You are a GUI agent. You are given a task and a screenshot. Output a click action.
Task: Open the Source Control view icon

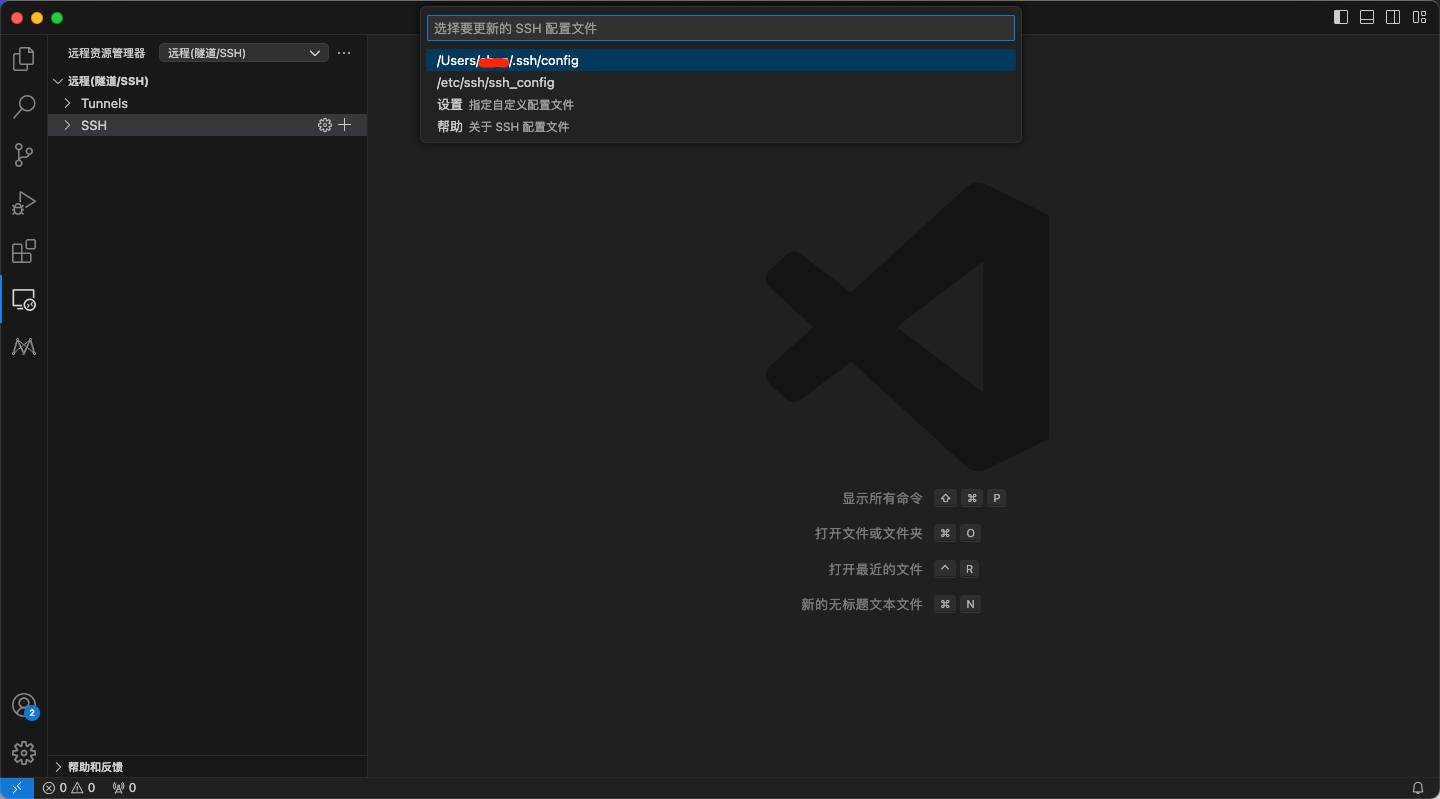pos(24,155)
